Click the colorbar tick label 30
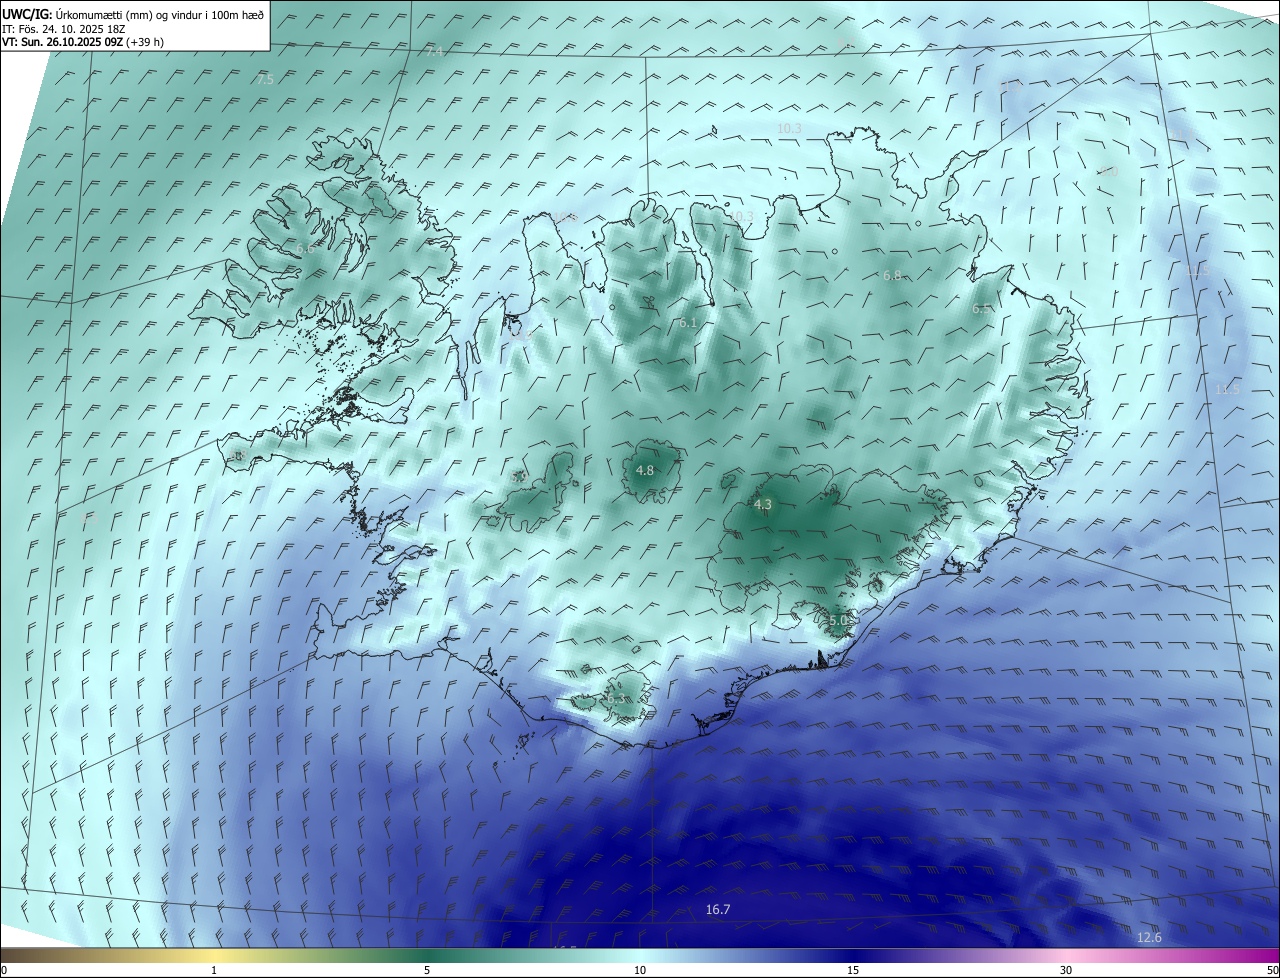 (1066, 970)
